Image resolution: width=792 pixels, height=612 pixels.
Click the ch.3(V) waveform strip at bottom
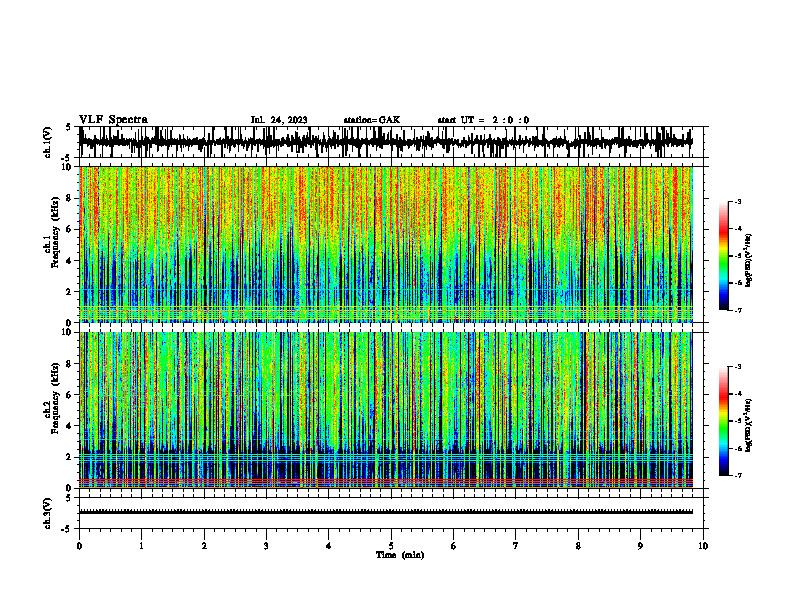point(386,512)
